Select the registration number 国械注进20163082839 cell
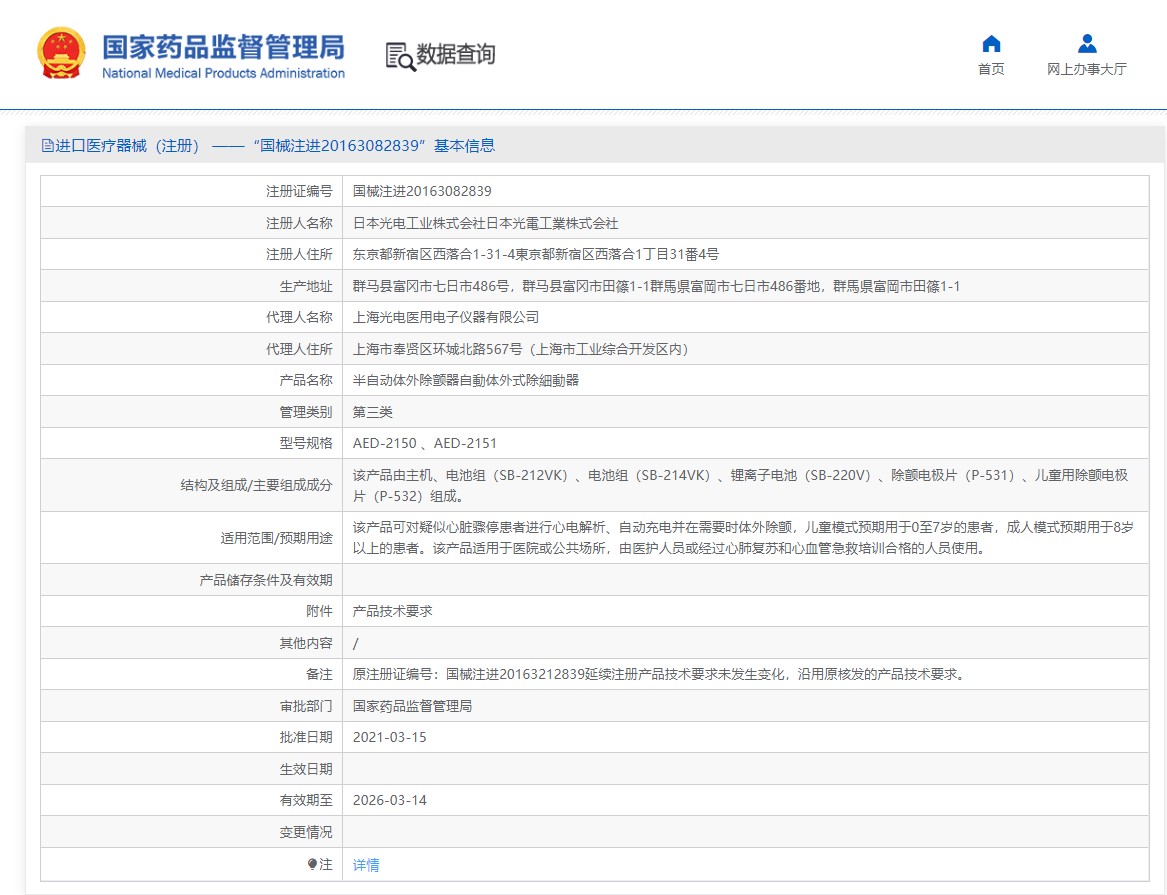This screenshot has height=895, width=1167. [x=422, y=191]
